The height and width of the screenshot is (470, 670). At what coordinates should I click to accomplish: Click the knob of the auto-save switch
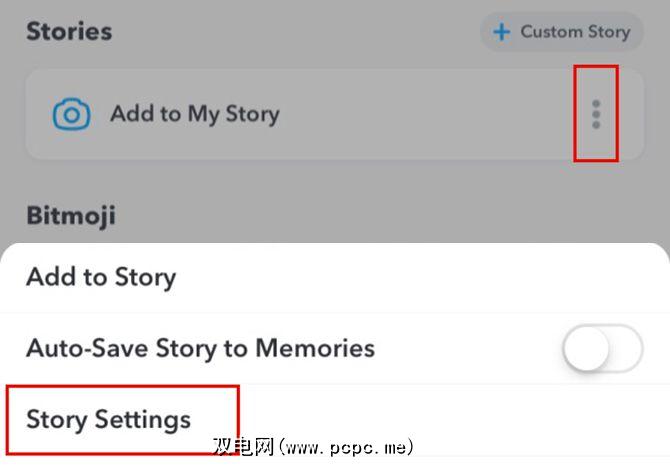(x=586, y=348)
